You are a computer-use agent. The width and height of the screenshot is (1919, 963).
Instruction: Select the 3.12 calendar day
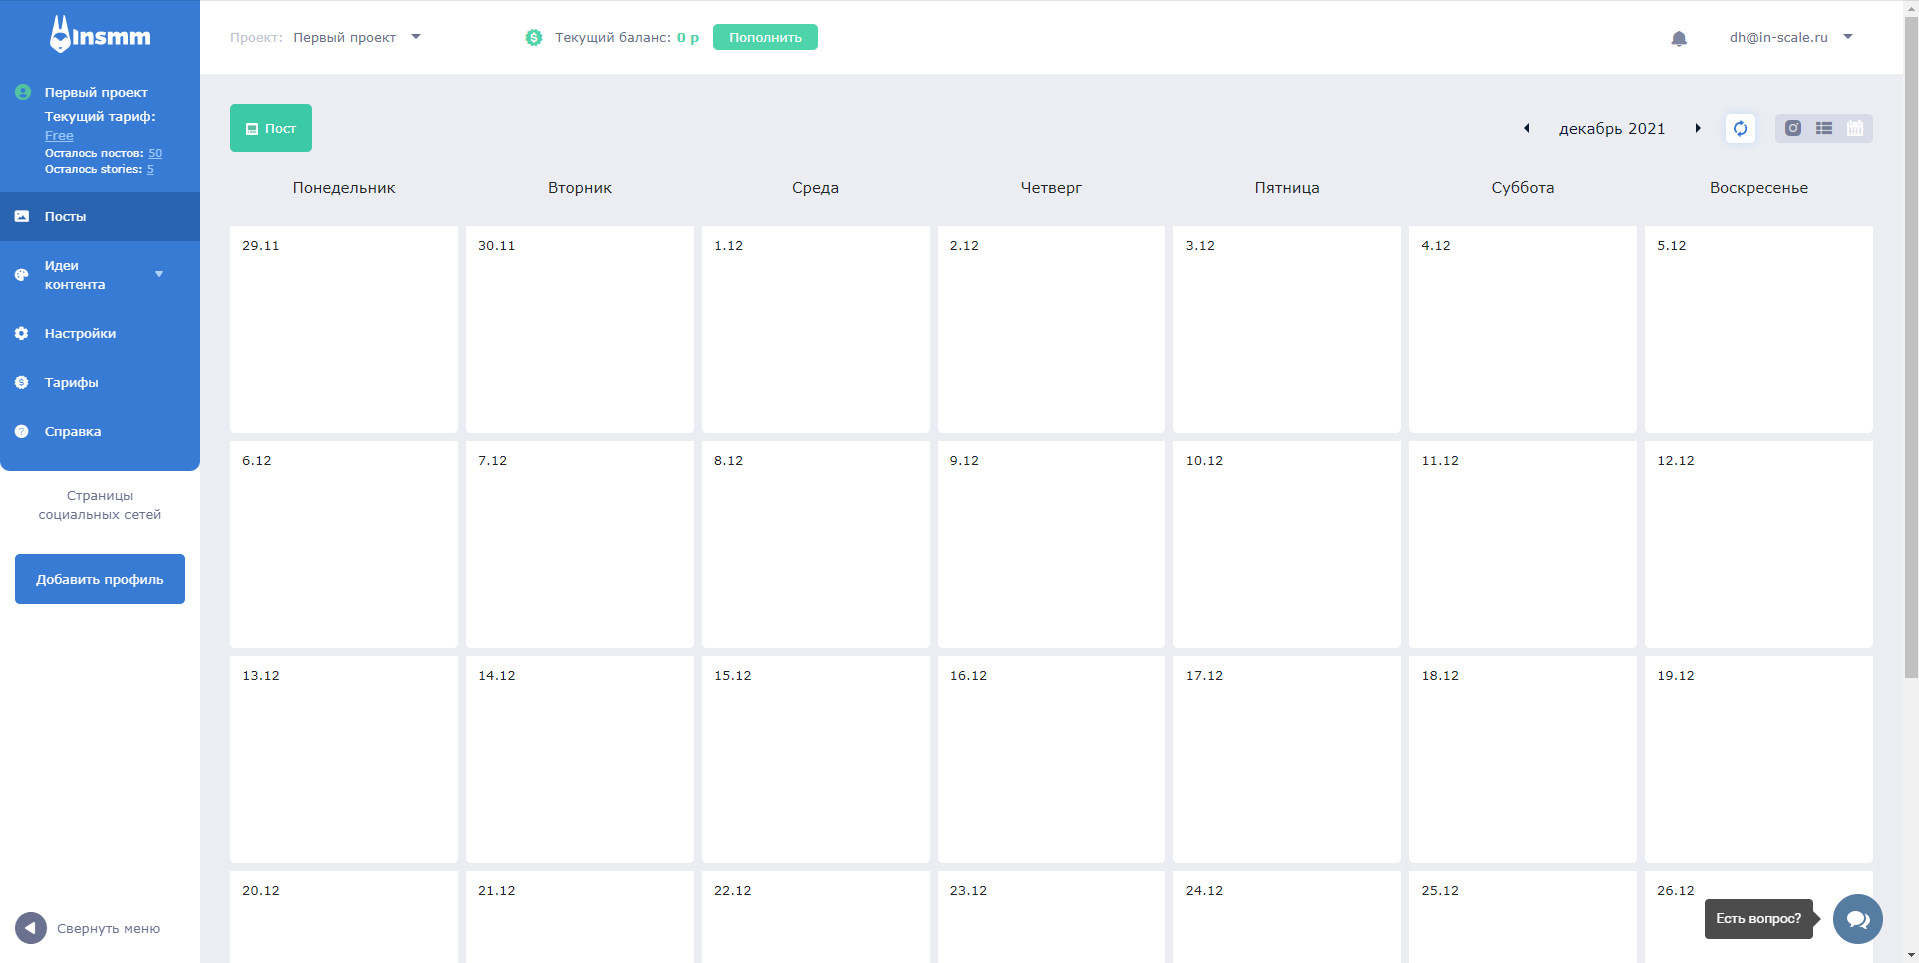click(x=1287, y=329)
